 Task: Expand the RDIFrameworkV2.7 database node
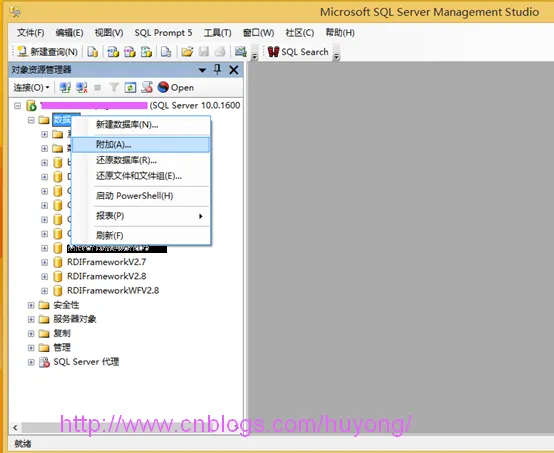coord(45,262)
